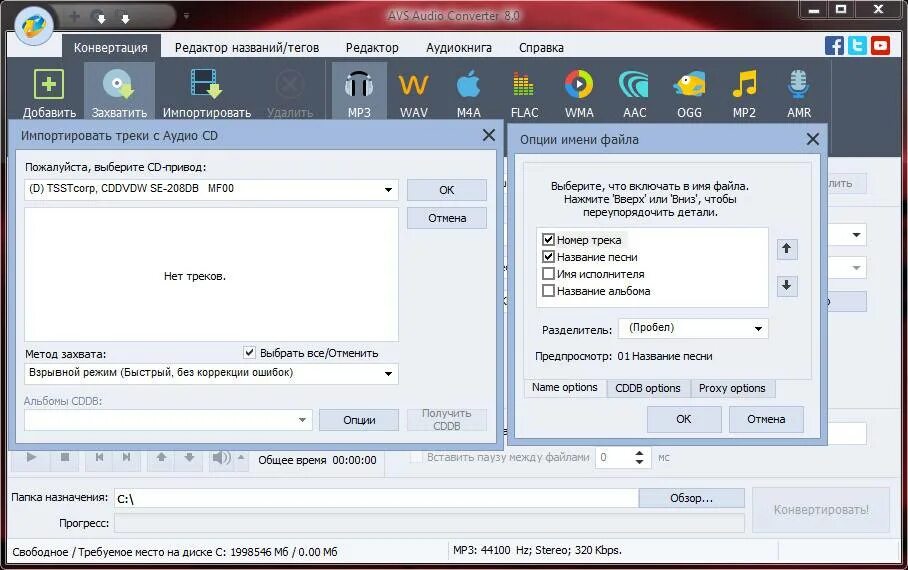
Task: Click the Обзор... browse button
Action: click(691, 498)
